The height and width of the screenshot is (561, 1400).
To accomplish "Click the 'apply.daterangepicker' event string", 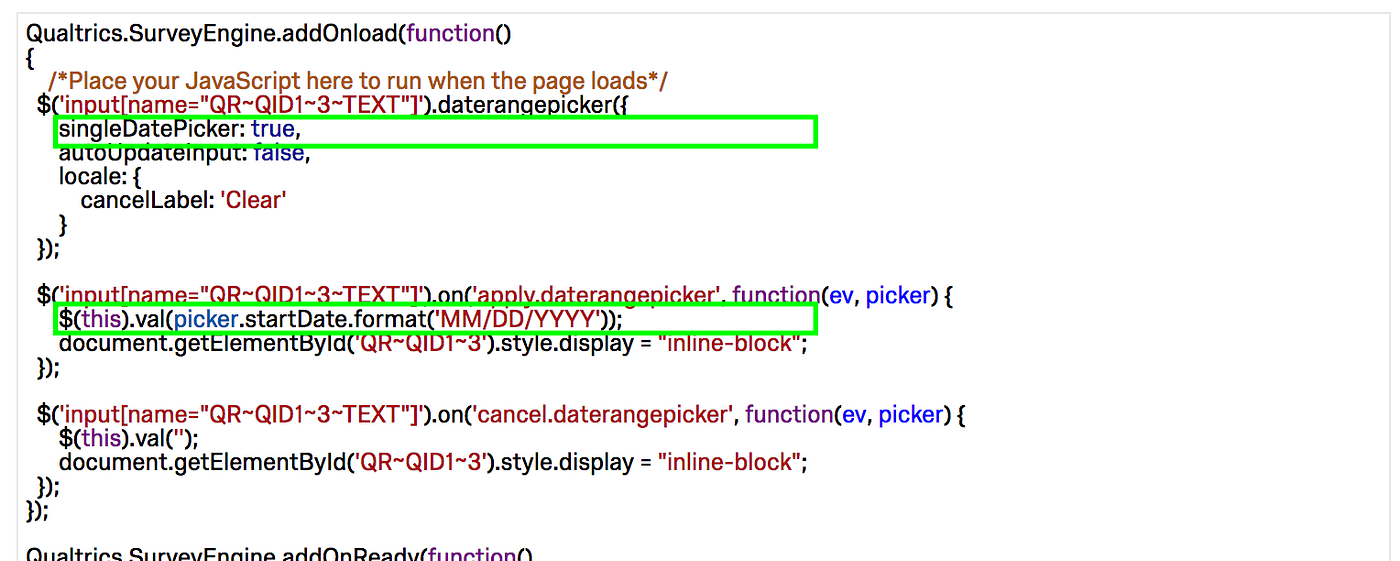I will coord(596,295).
